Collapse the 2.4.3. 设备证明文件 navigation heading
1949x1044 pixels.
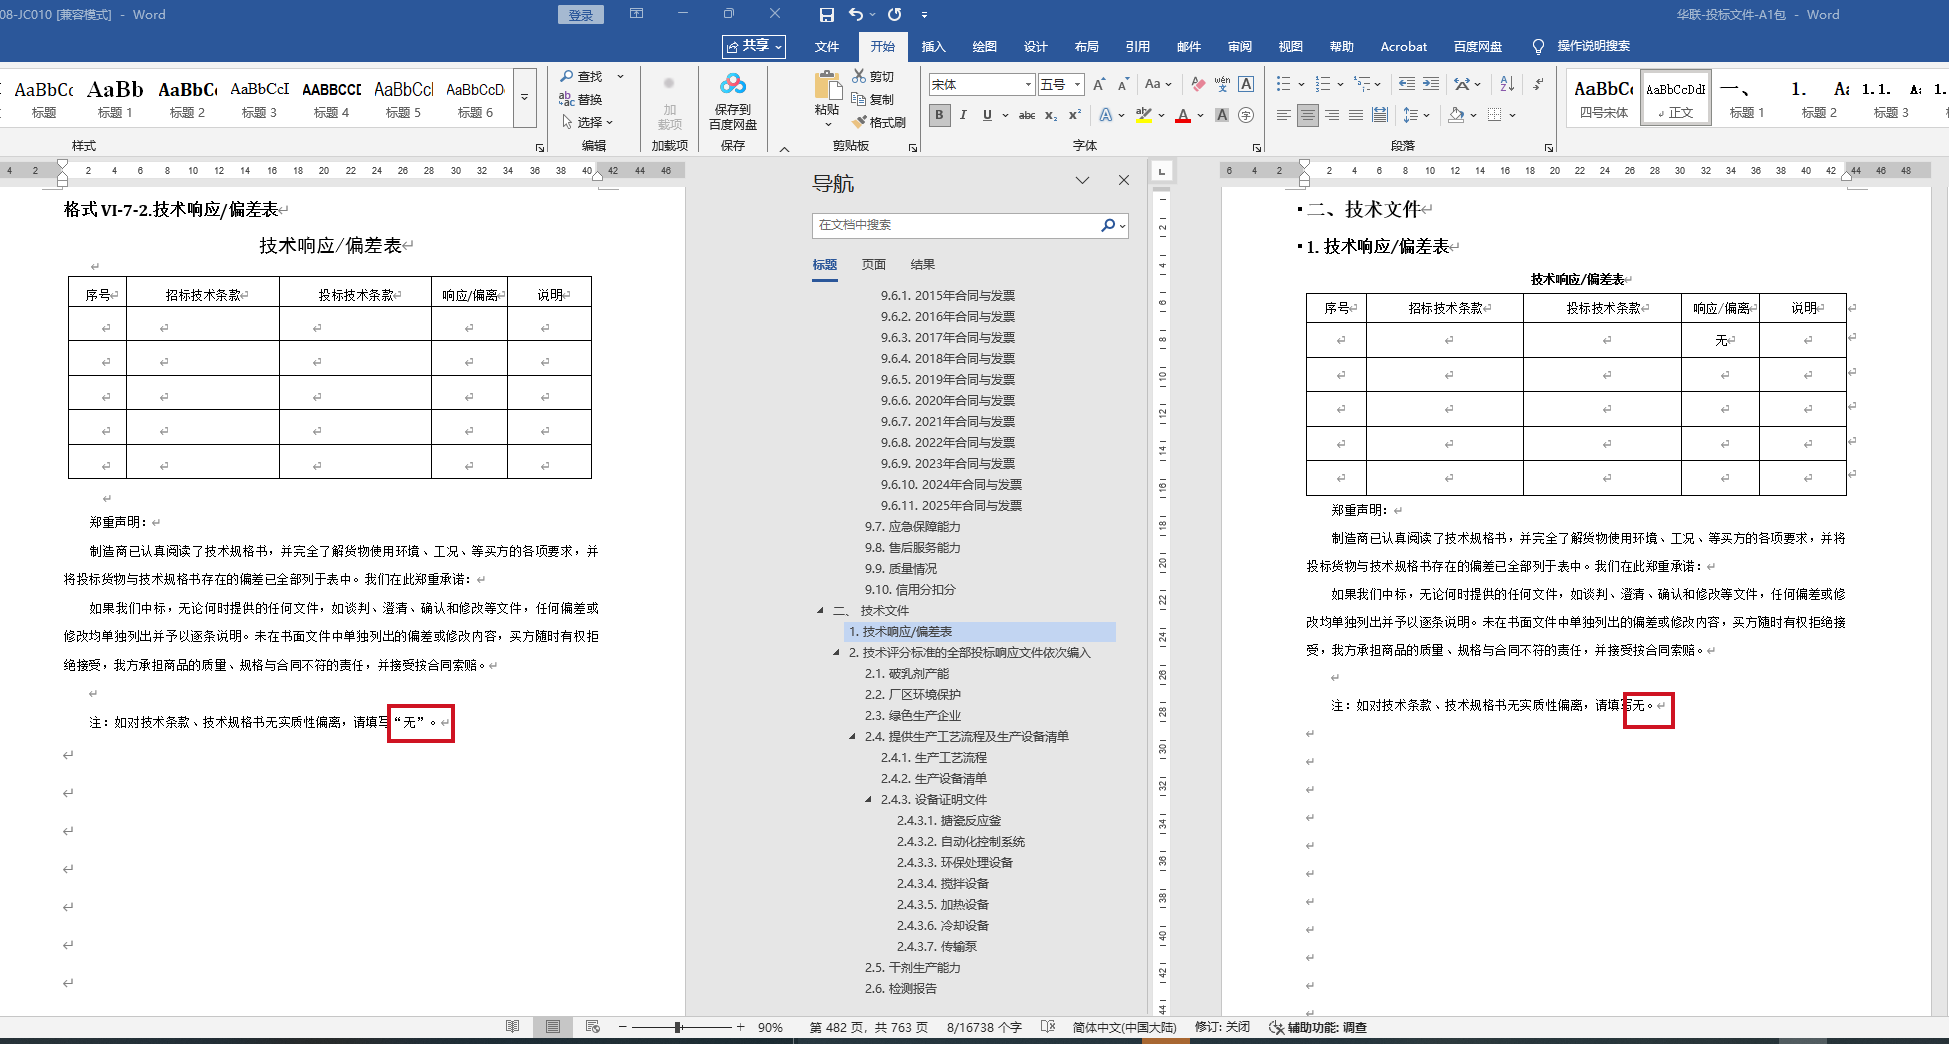tap(869, 799)
